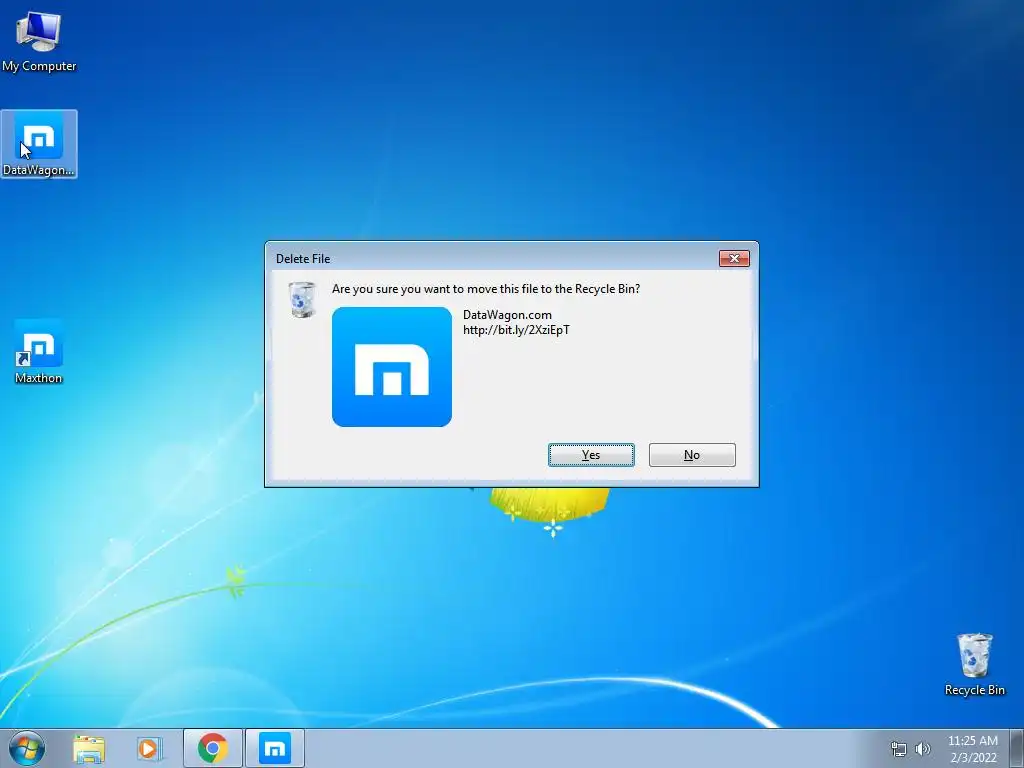Click the network icon in the system tray
The width and height of the screenshot is (1024, 768).
899,749
